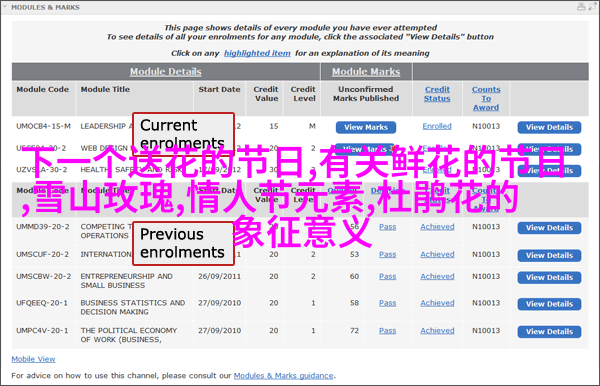The height and width of the screenshot is (386, 600).
Task: Click mark 58 in UFQEEQ-20-1 row
Action: click(354, 303)
